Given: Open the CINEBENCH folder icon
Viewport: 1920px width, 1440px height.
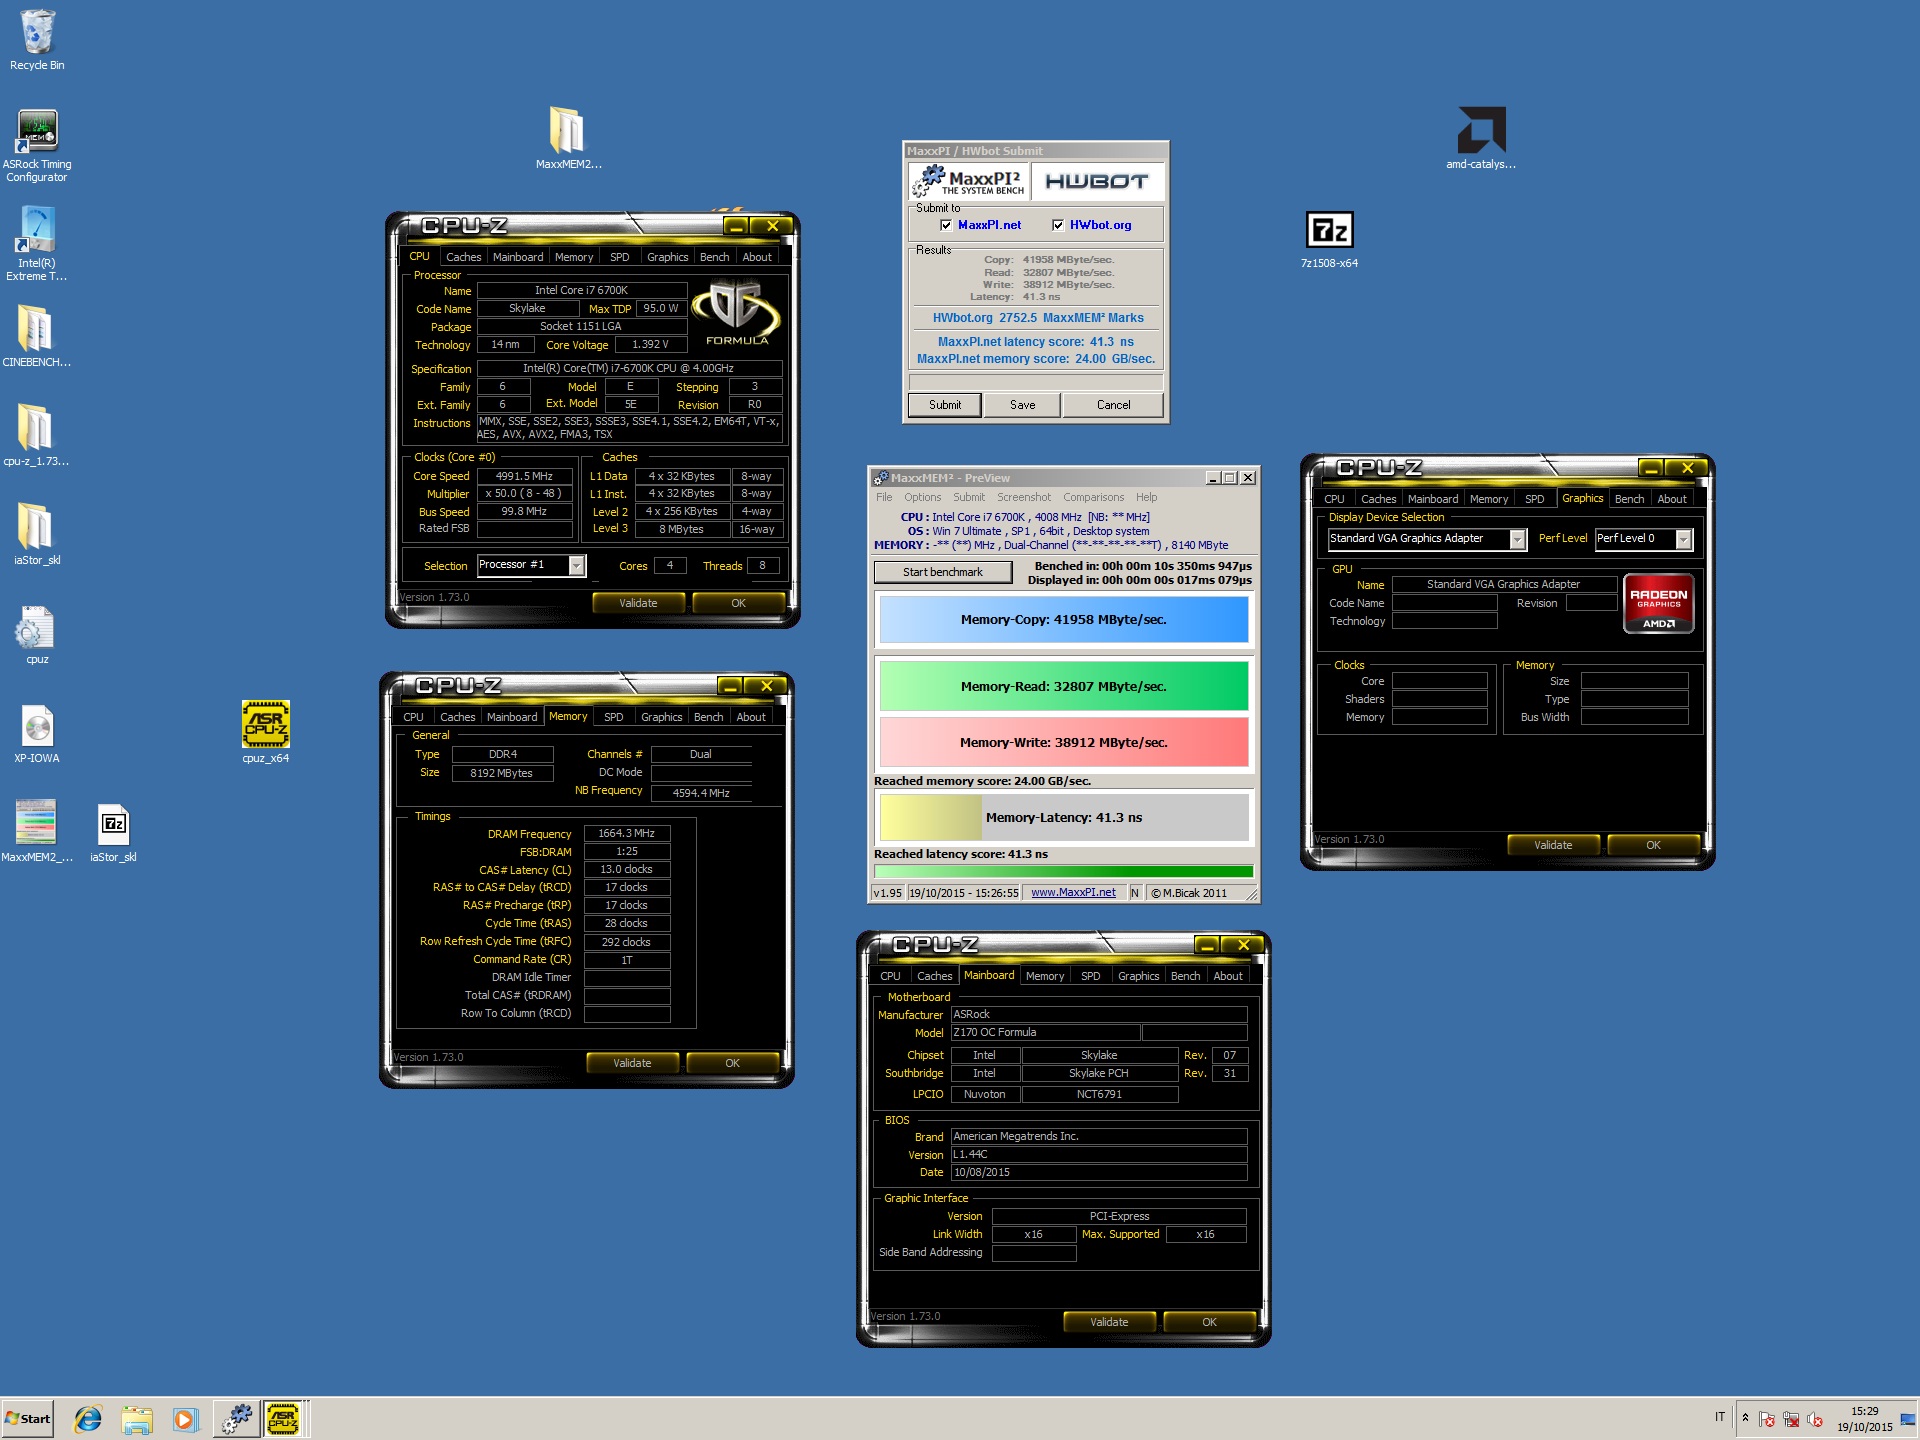Looking at the screenshot, I should click(x=37, y=336).
